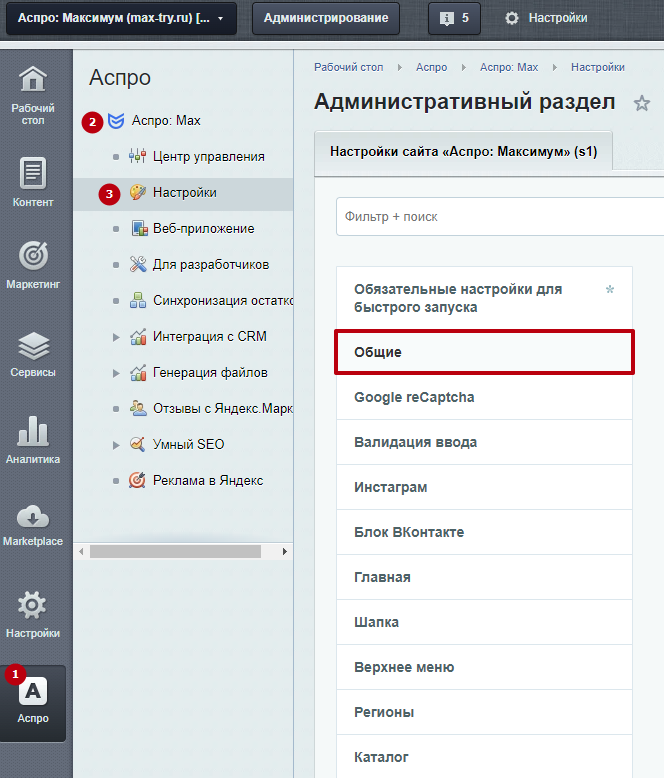Click the tree panel horizontal scrollbar thumb
The width and height of the screenshot is (664, 778).
pos(175,551)
